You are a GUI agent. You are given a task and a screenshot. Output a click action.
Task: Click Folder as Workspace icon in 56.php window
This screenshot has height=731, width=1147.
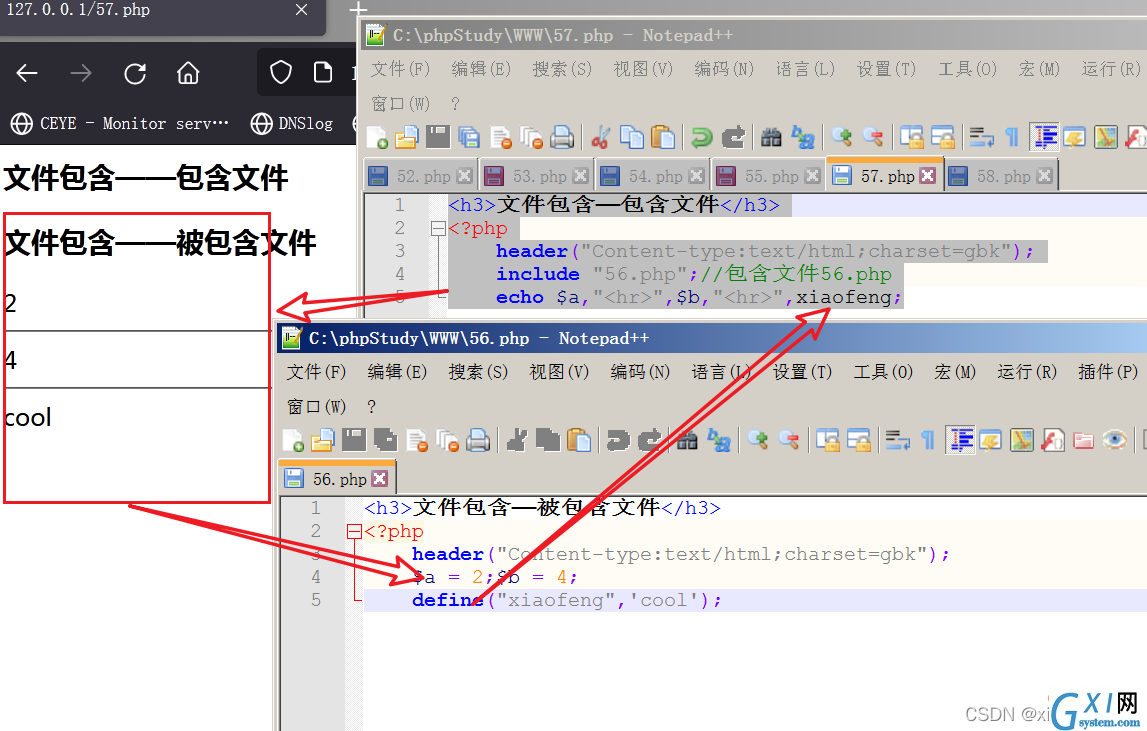[x=1083, y=440]
